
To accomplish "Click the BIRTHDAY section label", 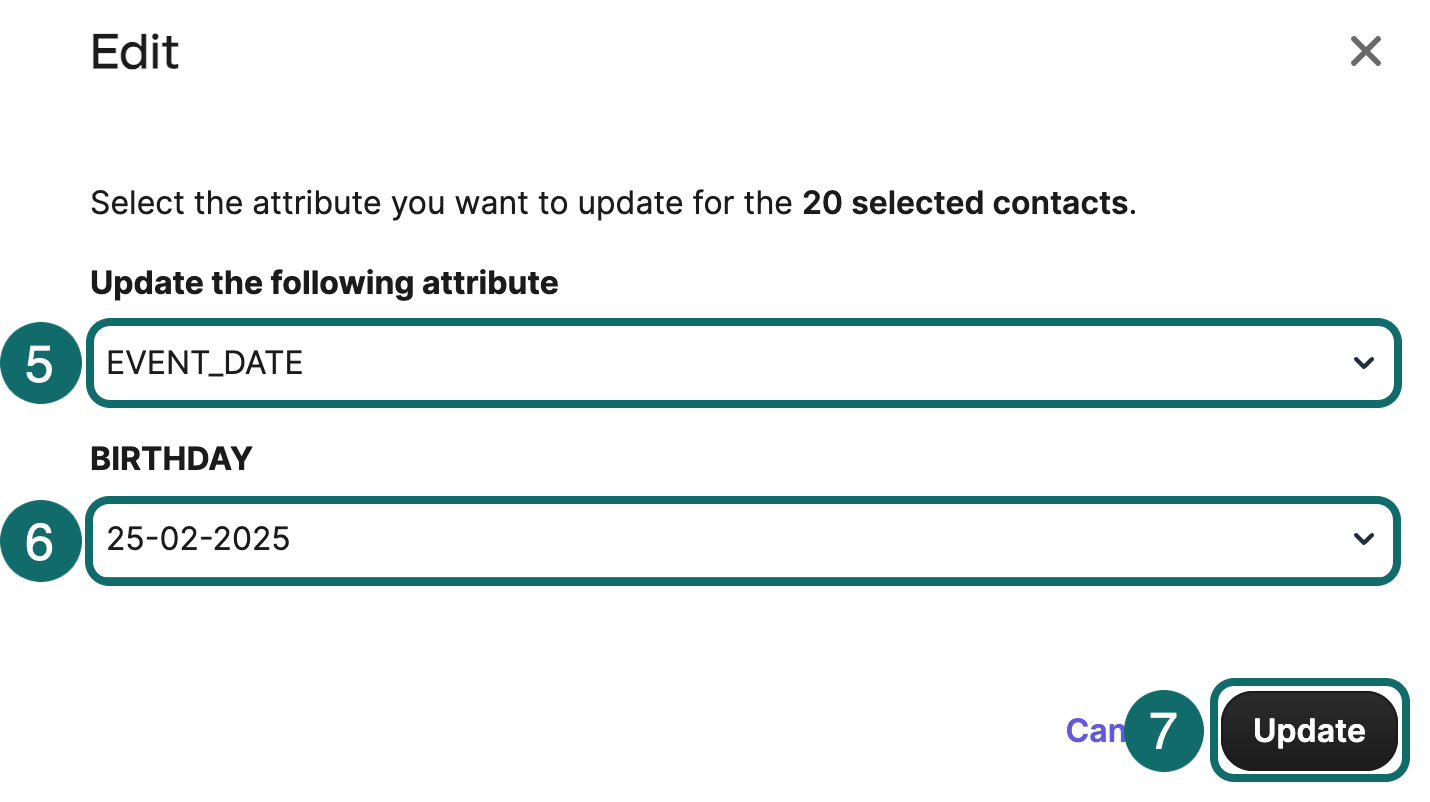I will [x=171, y=459].
